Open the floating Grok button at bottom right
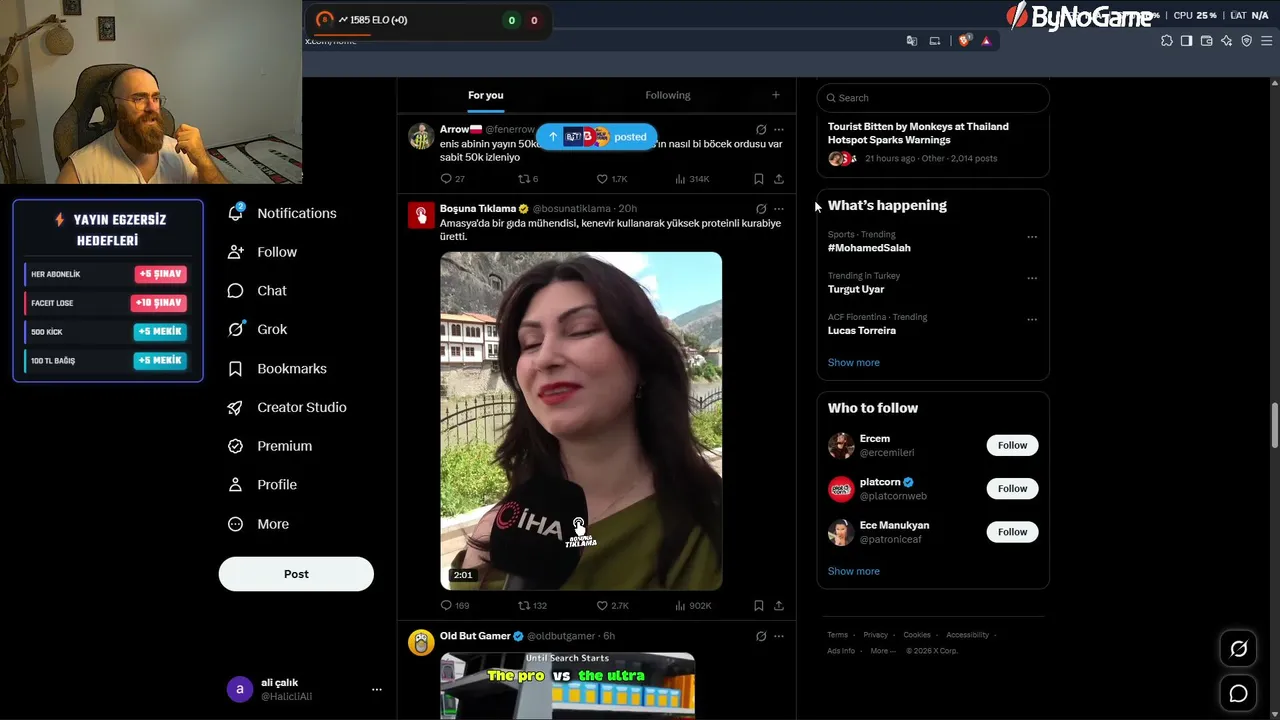Screen dimensions: 1280x720 tap(1238, 649)
